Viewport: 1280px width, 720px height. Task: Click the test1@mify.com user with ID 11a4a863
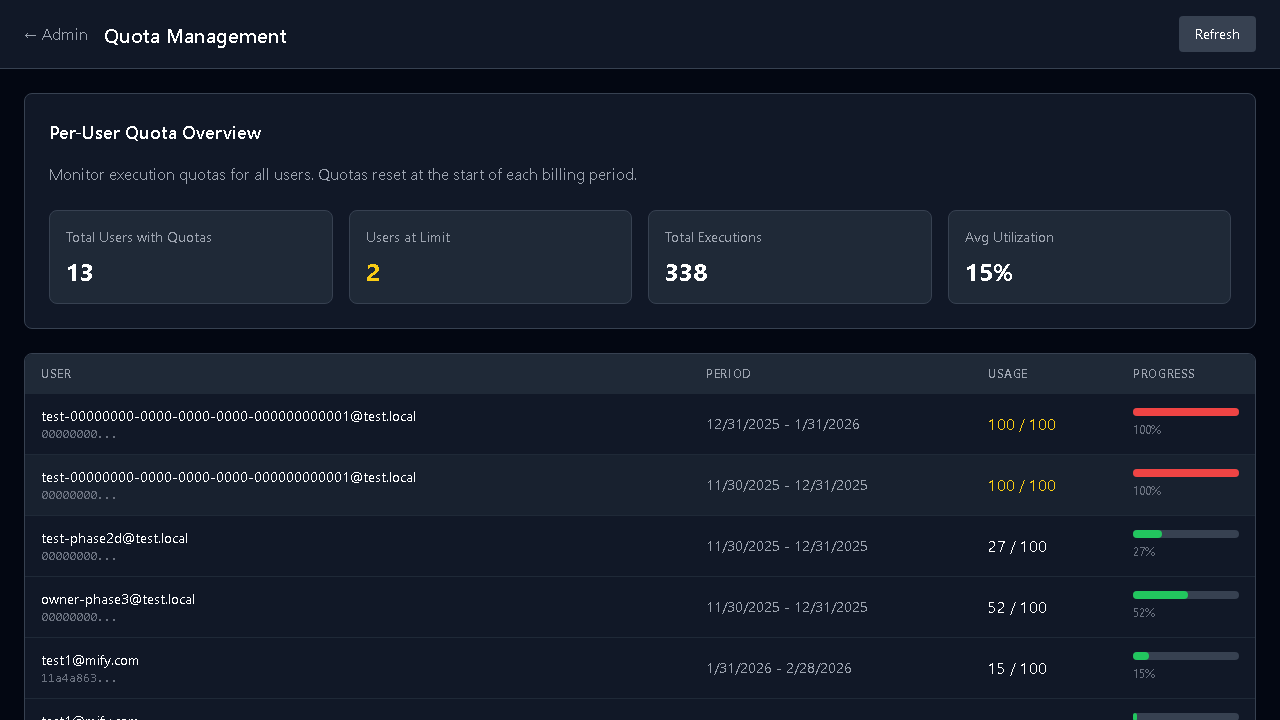(90, 661)
